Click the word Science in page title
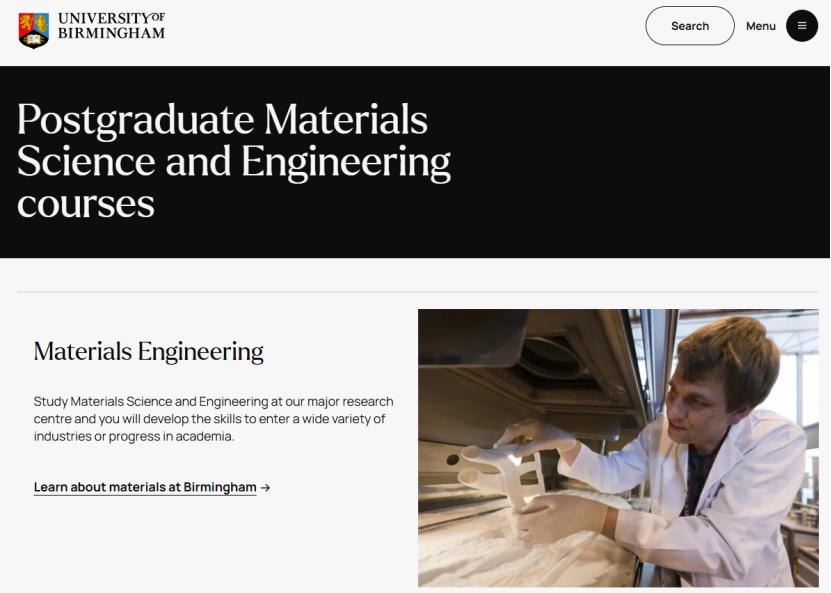Screen dimensions: 831x593 click(x=86, y=162)
